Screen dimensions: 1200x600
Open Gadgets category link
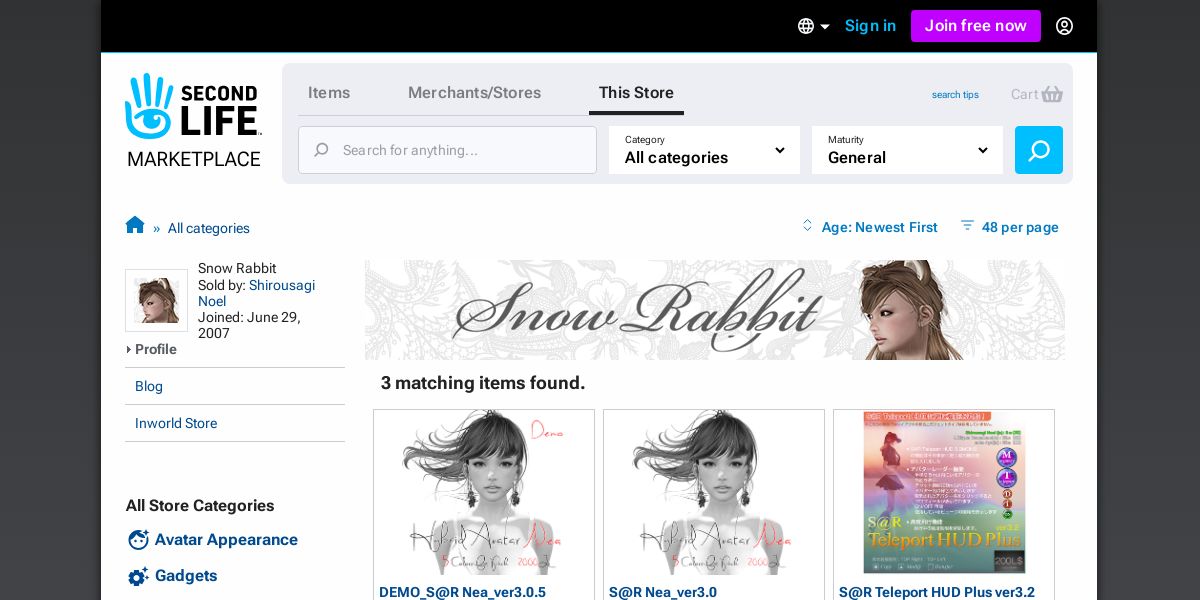(186, 576)
